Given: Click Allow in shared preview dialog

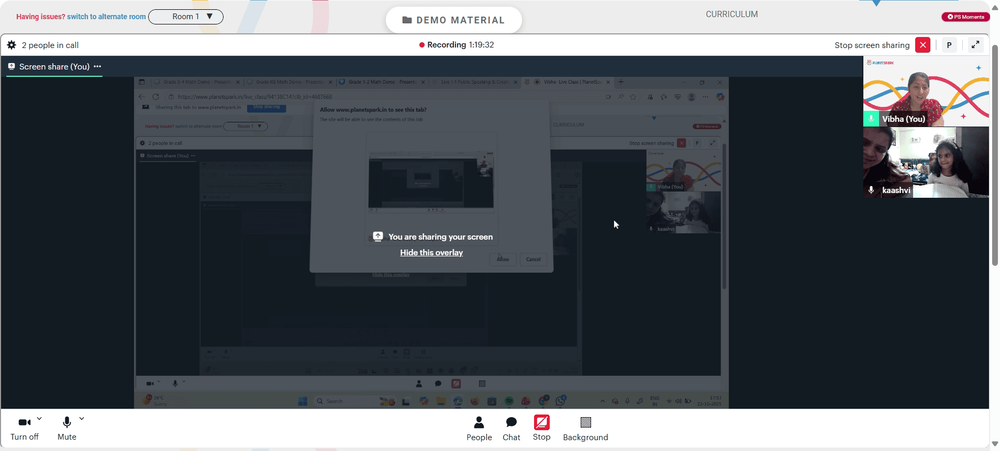Looking at the screenshot, I should [503, 259].
